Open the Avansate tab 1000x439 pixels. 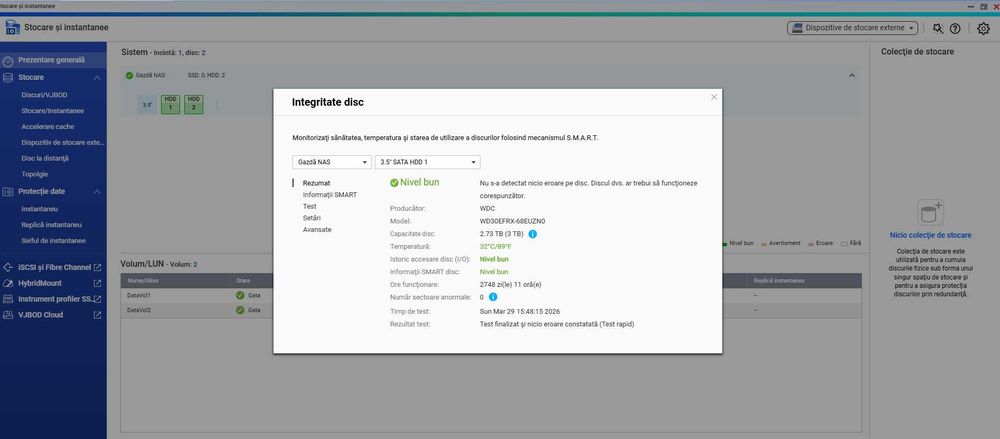[x=317, y=229]
